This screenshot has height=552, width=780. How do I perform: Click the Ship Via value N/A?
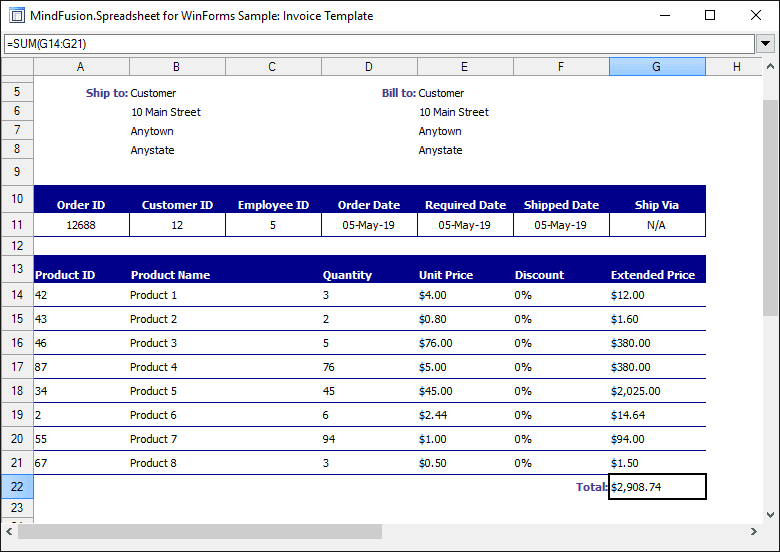[657, 225]
